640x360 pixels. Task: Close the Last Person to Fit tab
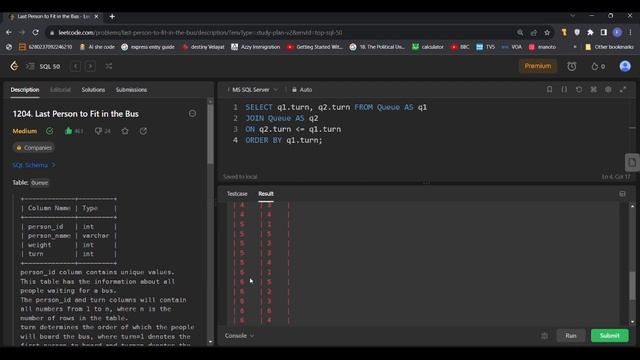[96, 16]
